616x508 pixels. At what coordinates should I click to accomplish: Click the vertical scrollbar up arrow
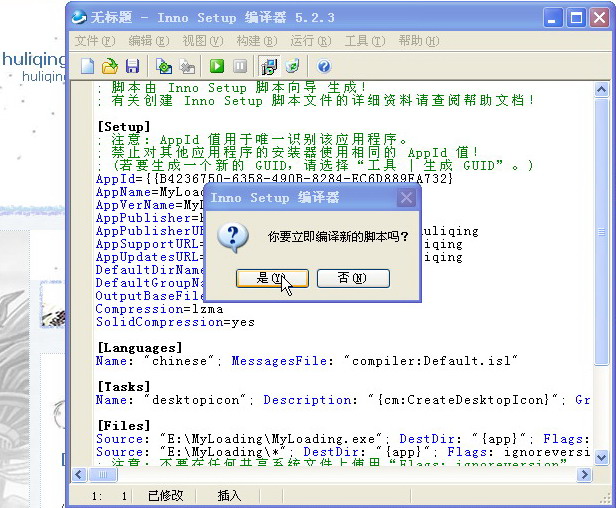[601, 90]
